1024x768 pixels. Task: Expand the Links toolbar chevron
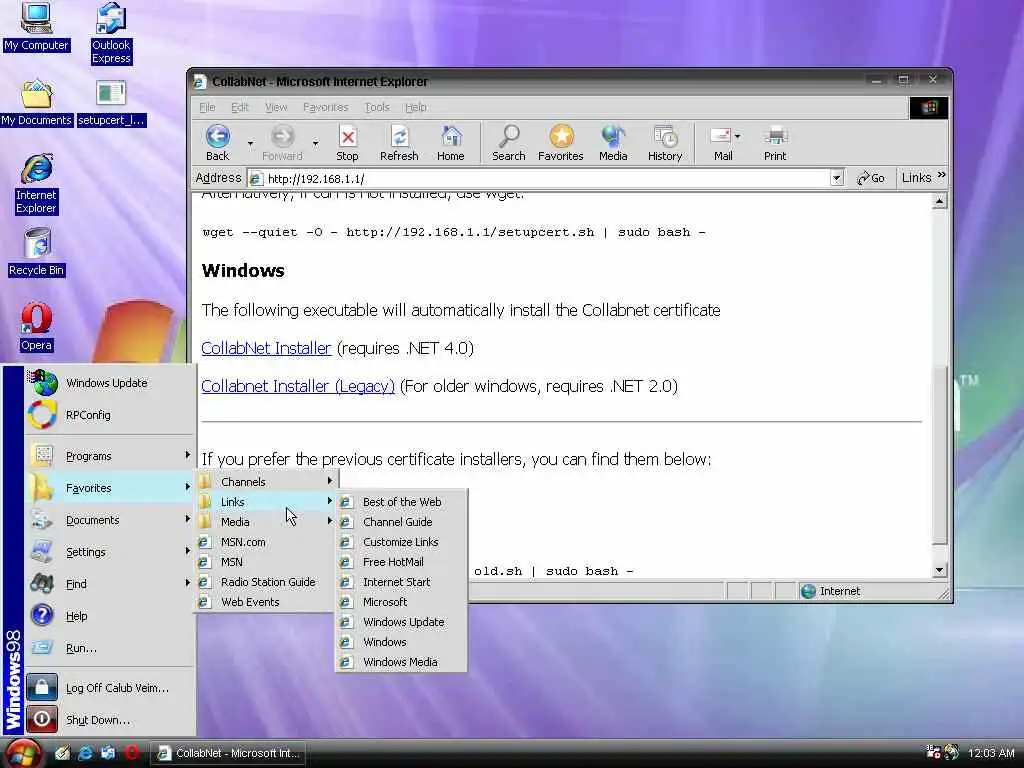(941, 175)
